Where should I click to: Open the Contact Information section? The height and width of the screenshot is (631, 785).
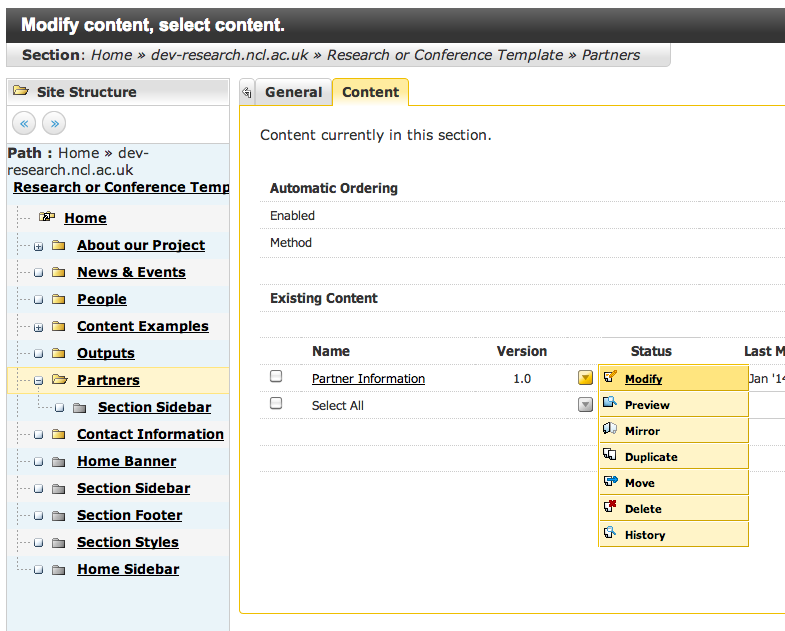point(150,434)
